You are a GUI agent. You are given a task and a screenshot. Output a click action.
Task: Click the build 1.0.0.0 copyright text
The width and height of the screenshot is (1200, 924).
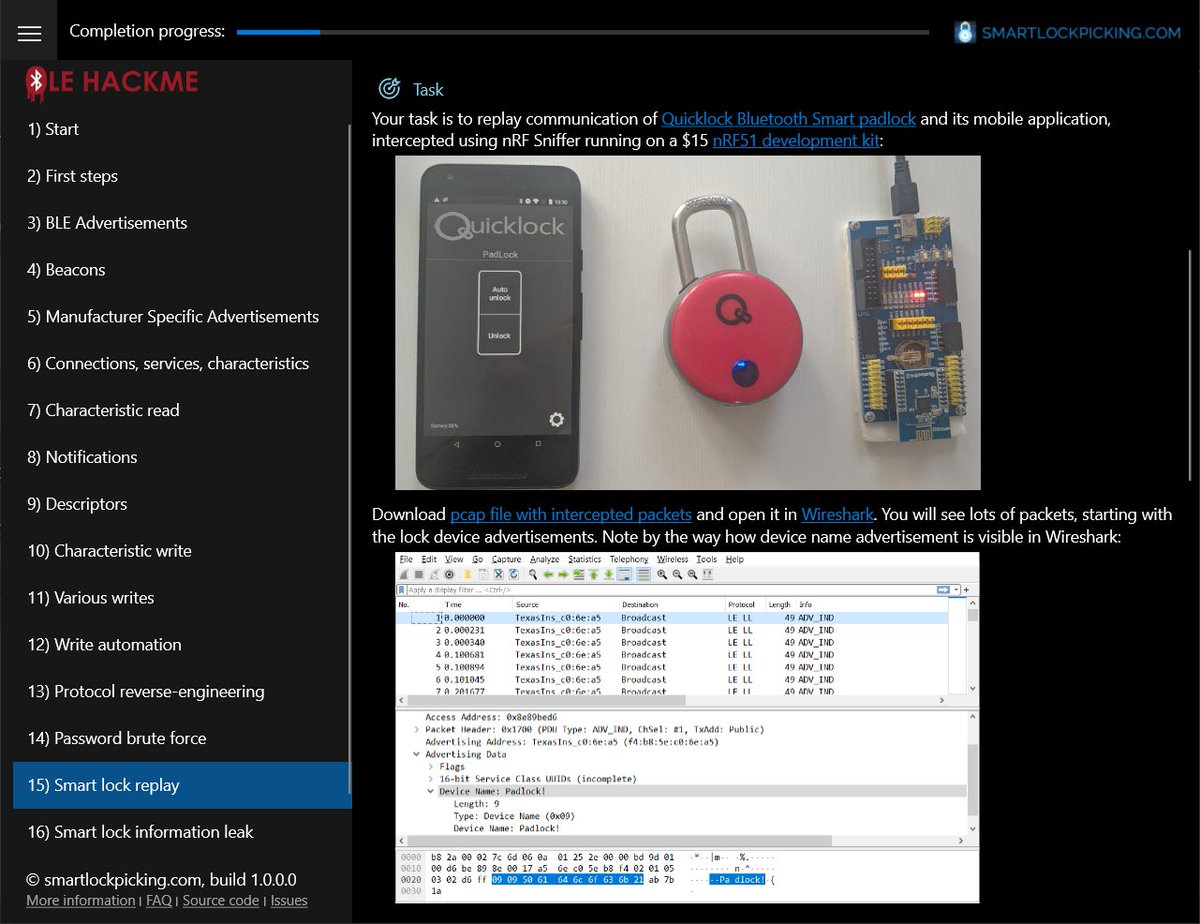coord(162,880)
